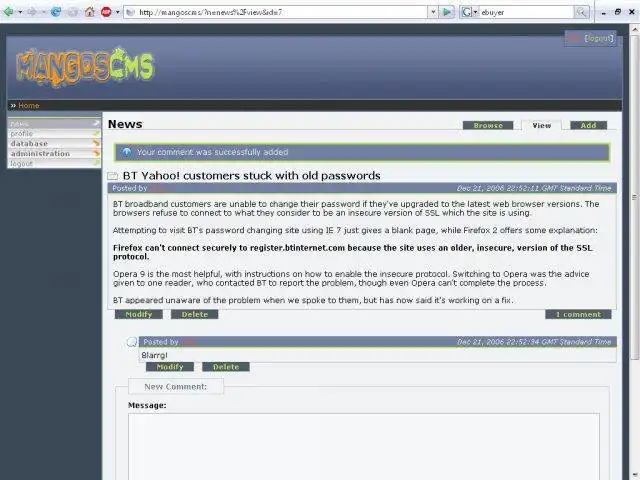The image size is (640, 480).
Task: Click the bold 'Firefox can't connect securely' paragraph
Action: [x=353, y=252]
